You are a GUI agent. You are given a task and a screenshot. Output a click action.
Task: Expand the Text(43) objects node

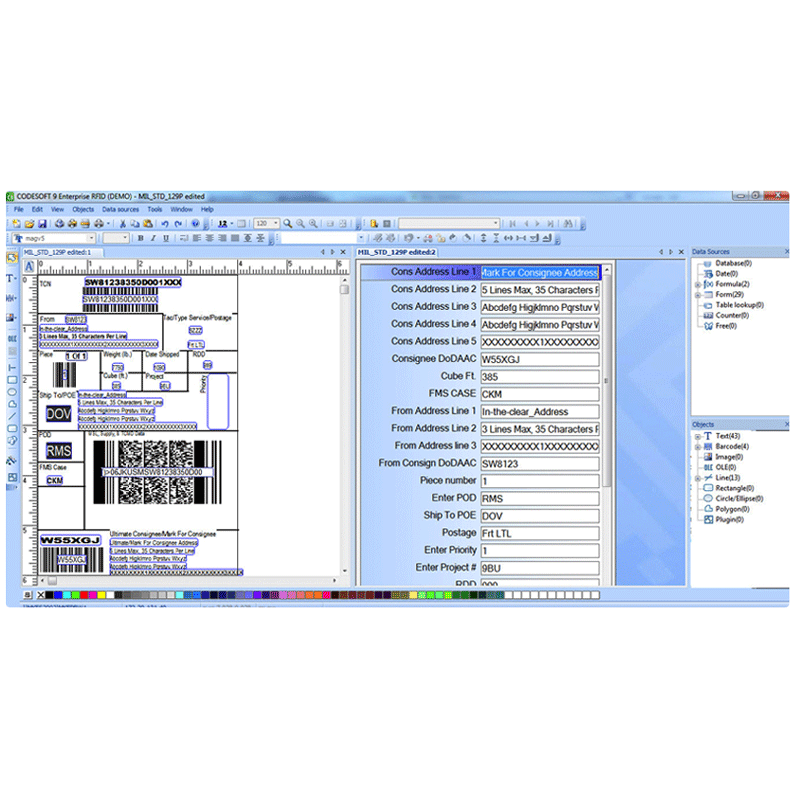click(698, 436)
